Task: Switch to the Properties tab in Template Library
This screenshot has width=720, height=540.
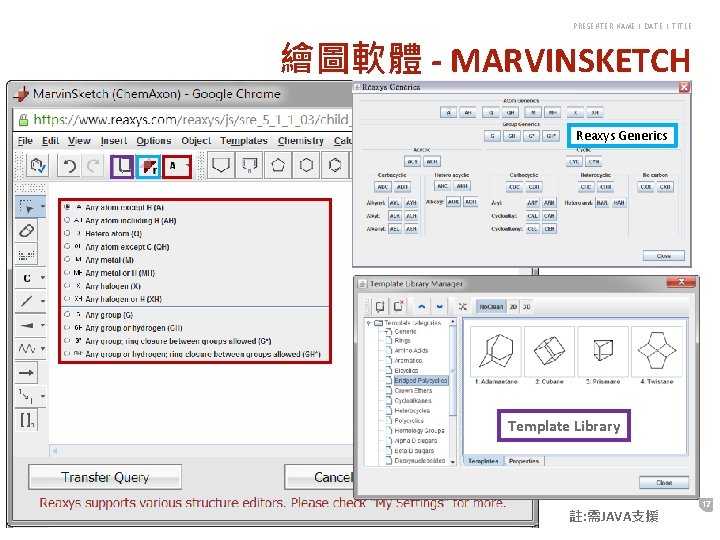Action: point(523,461)
